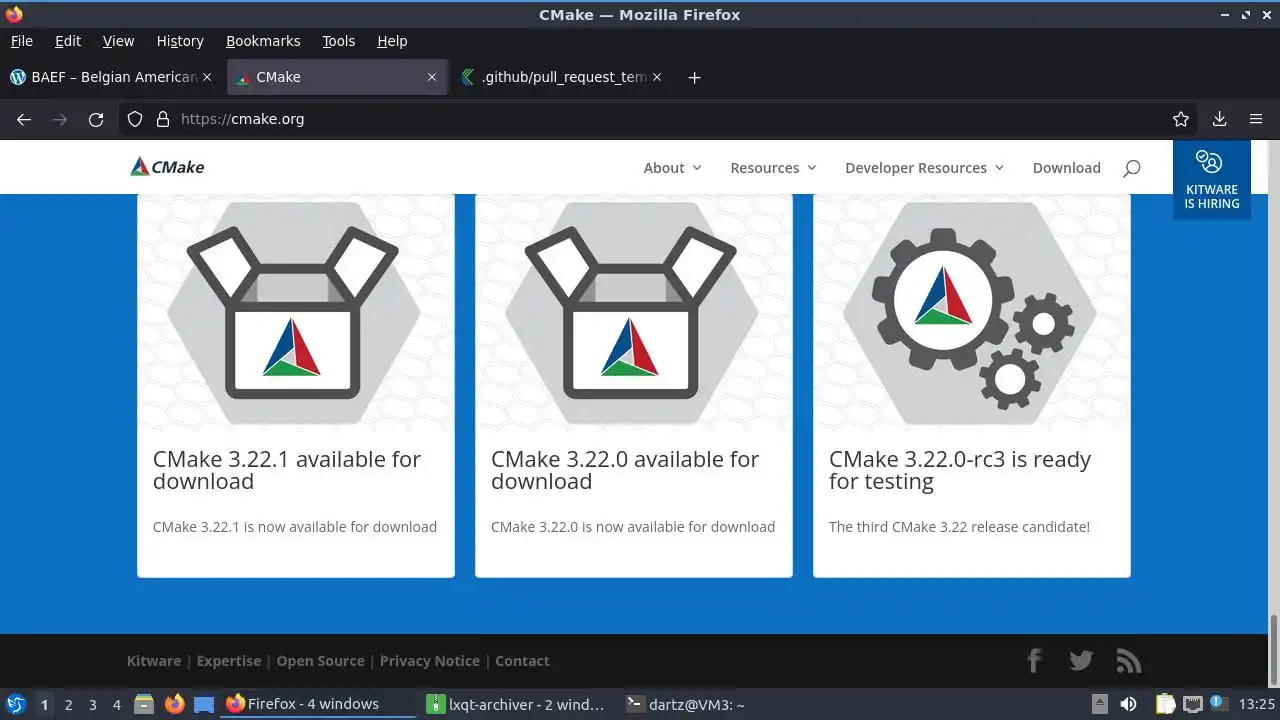The height and width of the screenshot is (720, 1280).
Task: Click the URL address bar
Action: 660,119
